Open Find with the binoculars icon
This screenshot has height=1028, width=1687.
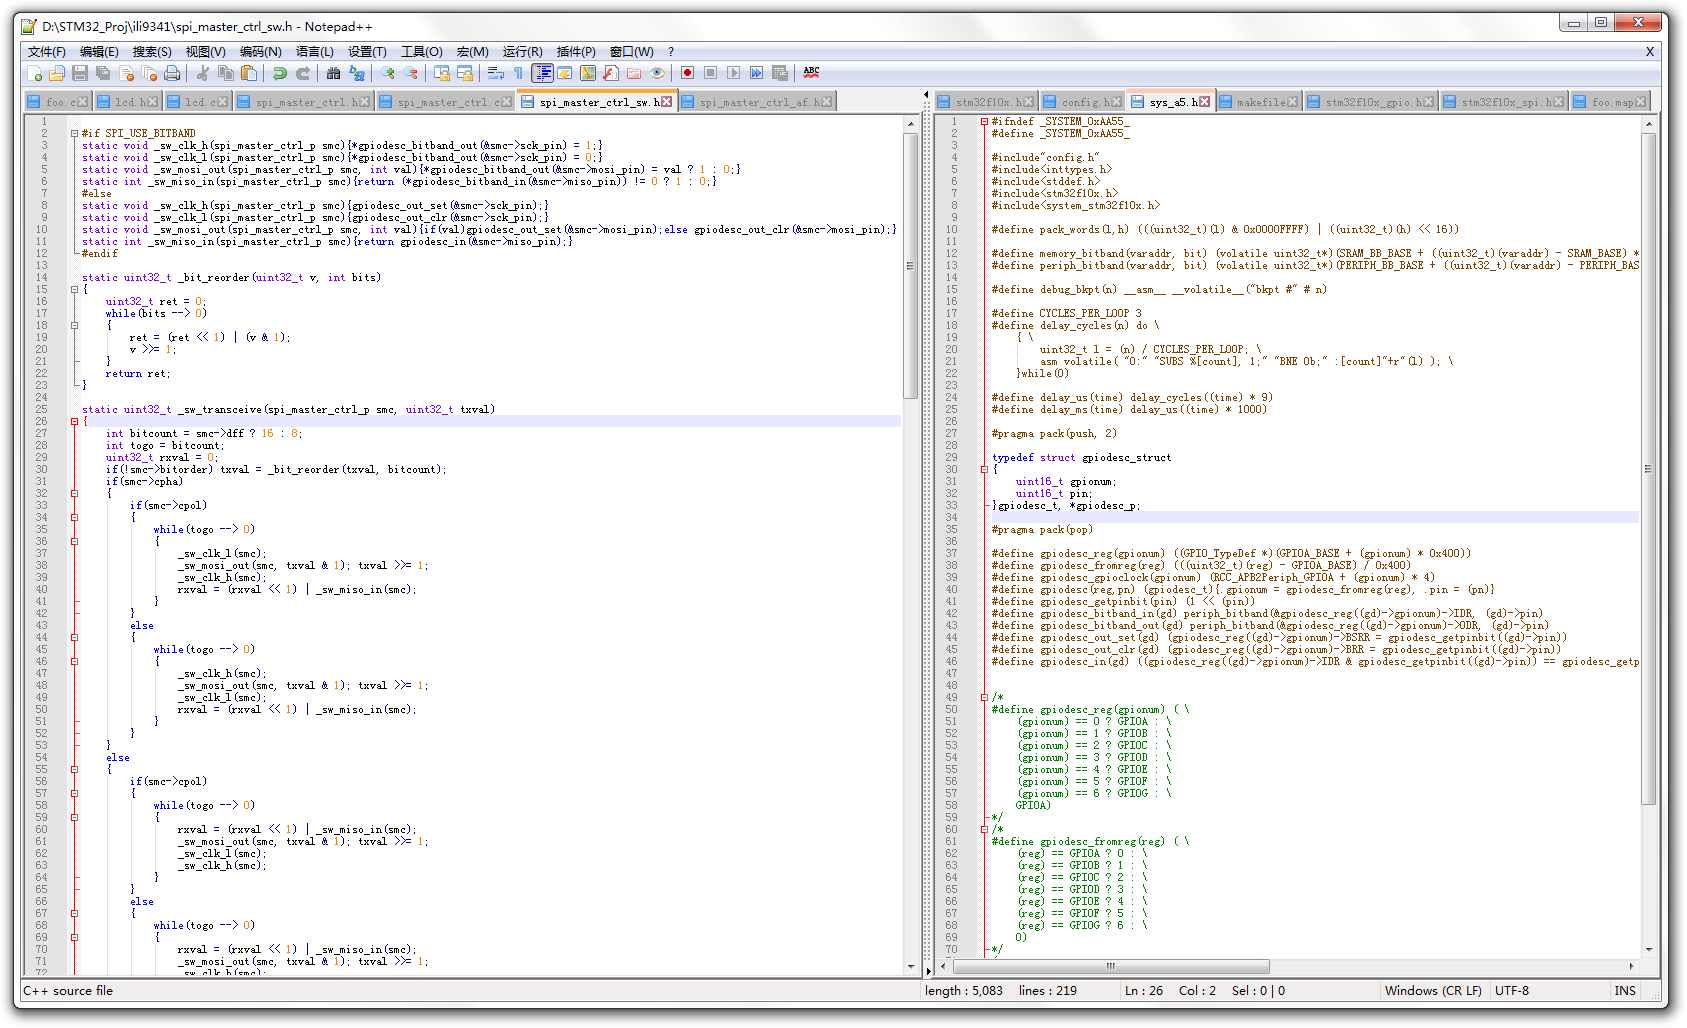(333, 73)
